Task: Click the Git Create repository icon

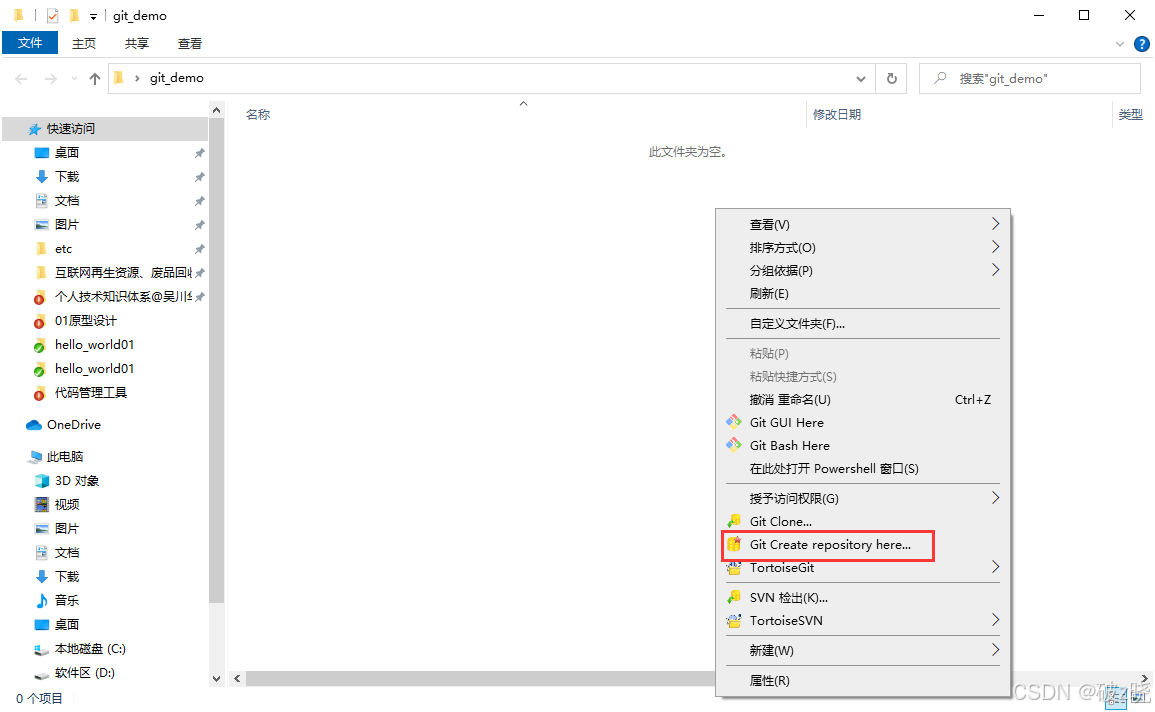Action: tap(734, 544)
